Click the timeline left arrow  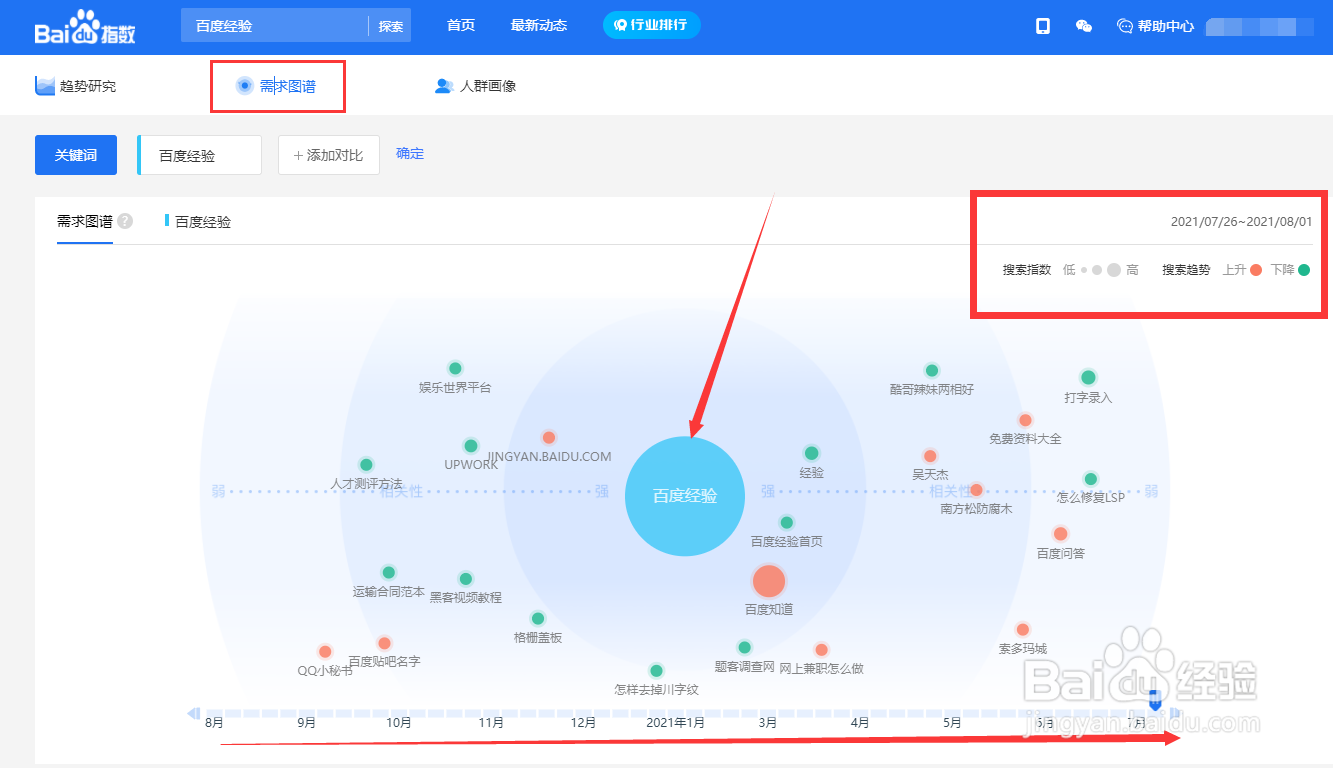click(193, 713)
